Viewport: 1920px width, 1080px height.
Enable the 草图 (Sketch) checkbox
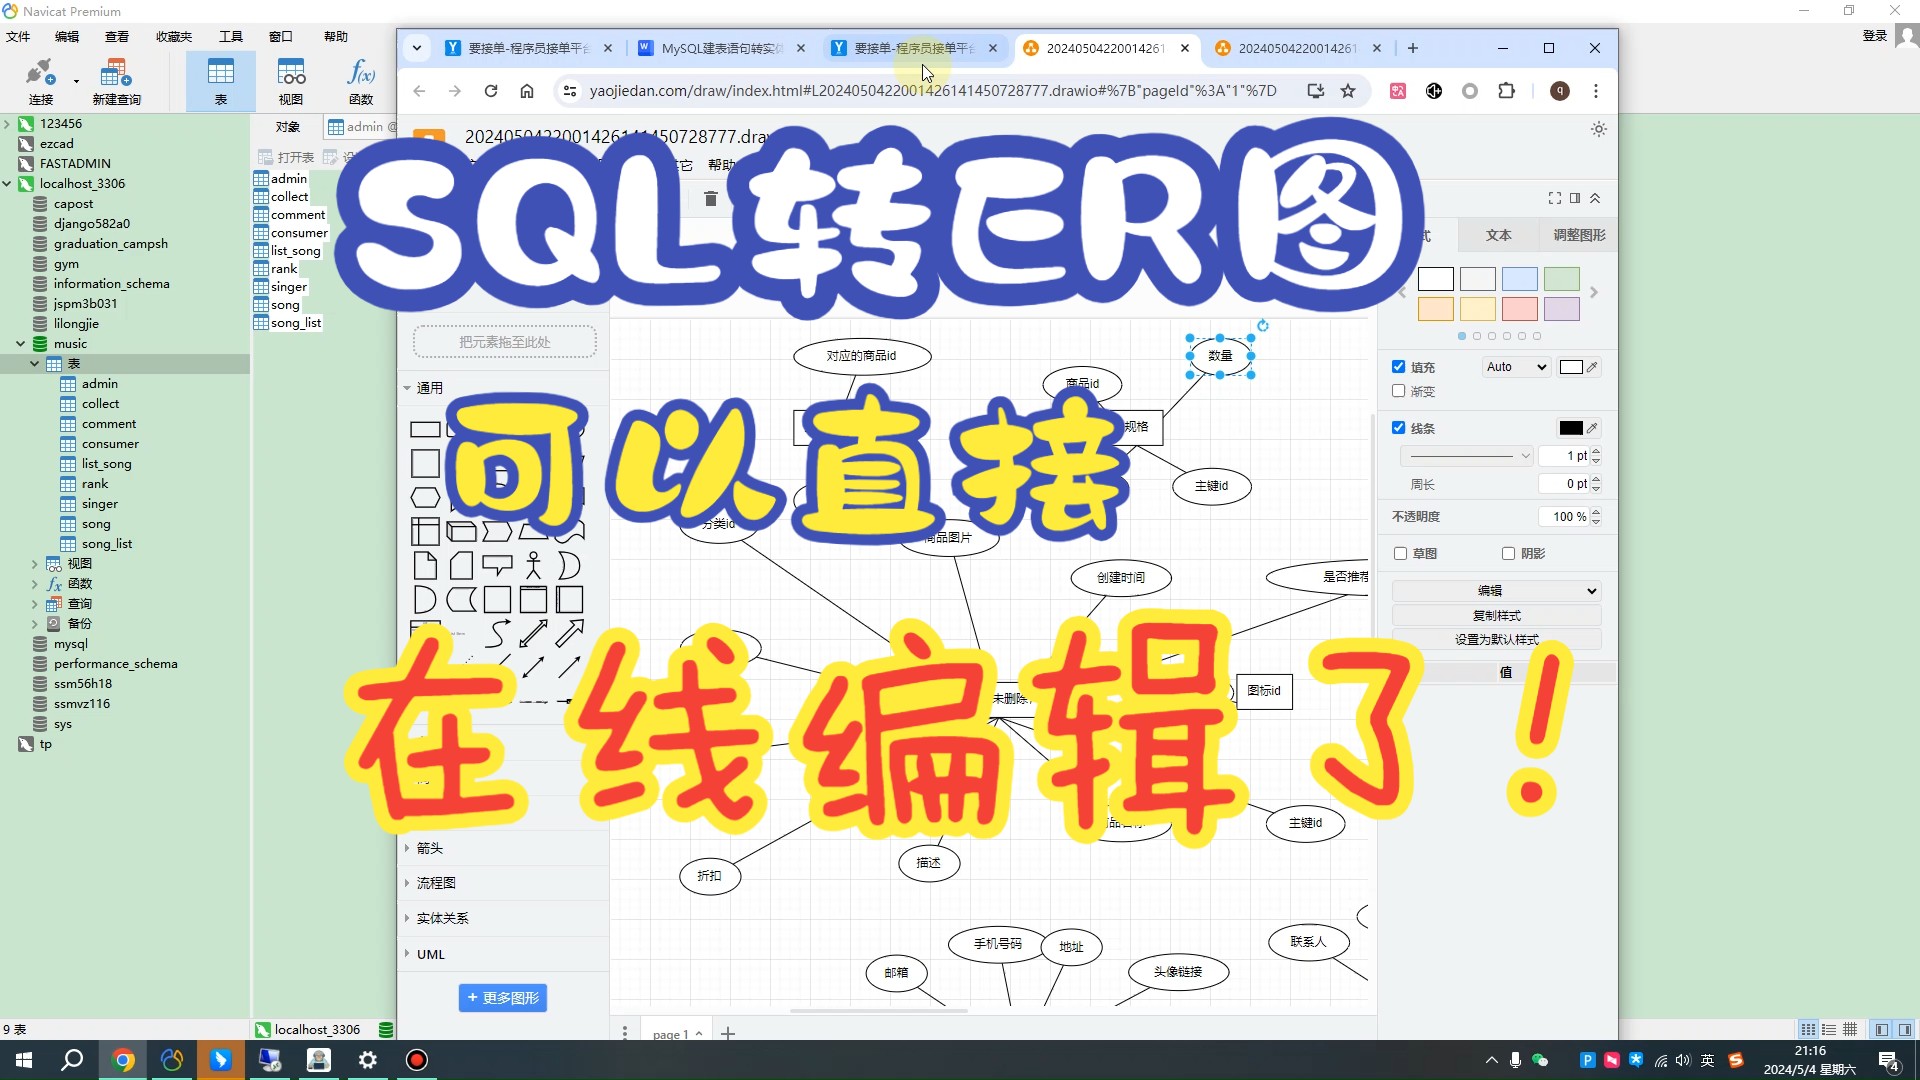[x=1400, y=553]
